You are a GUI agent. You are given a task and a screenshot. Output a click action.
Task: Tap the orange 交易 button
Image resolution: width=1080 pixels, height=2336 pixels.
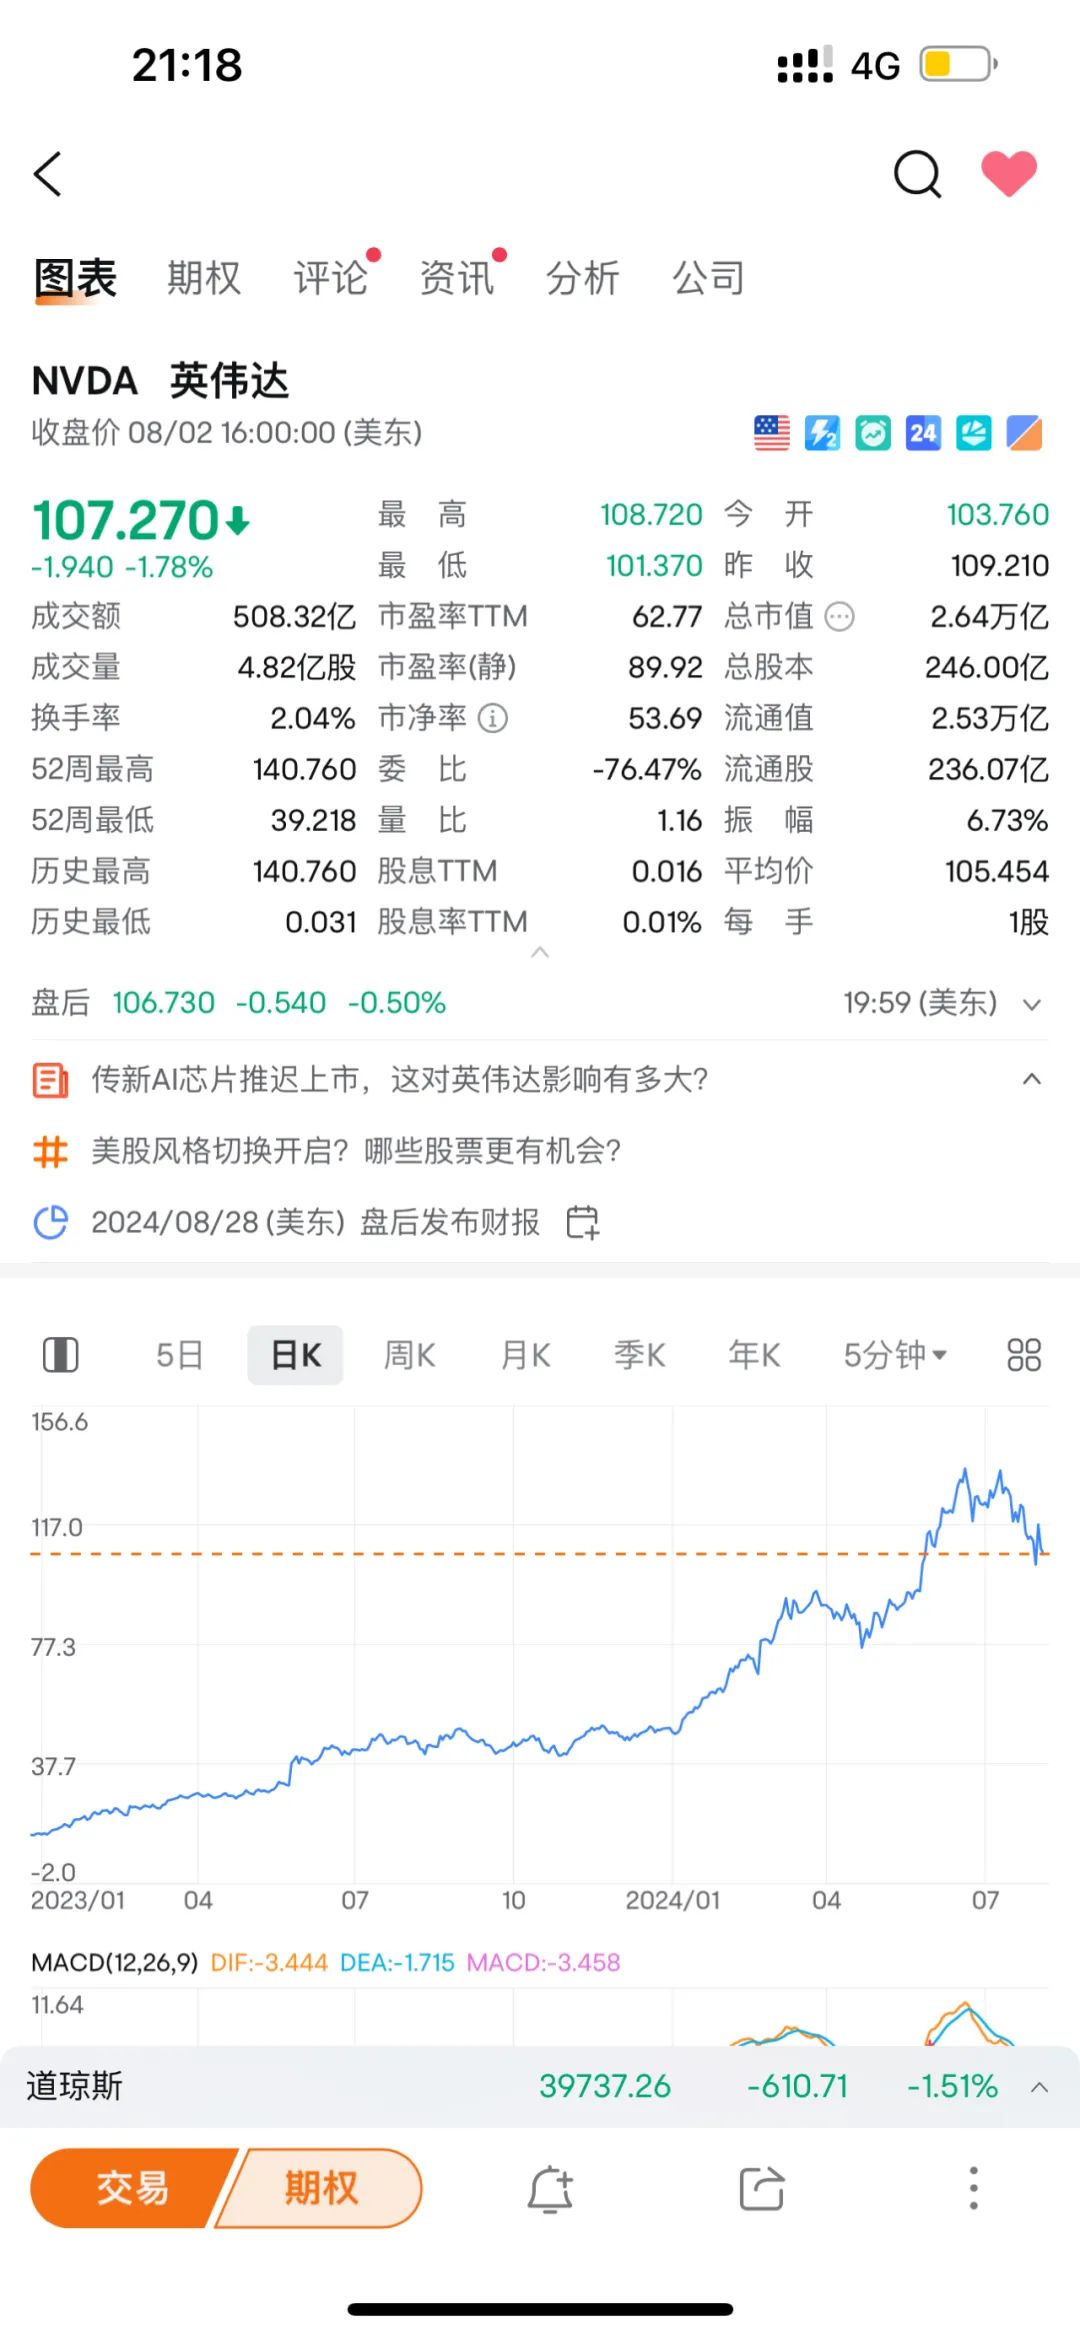pos(133,2188)
